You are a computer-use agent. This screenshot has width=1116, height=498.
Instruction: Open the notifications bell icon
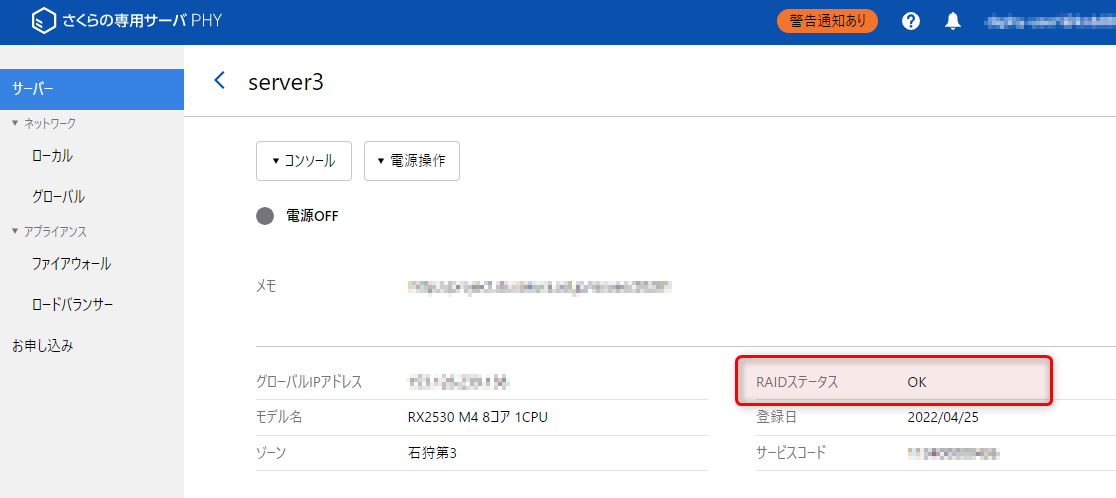[x=953, y=21]
